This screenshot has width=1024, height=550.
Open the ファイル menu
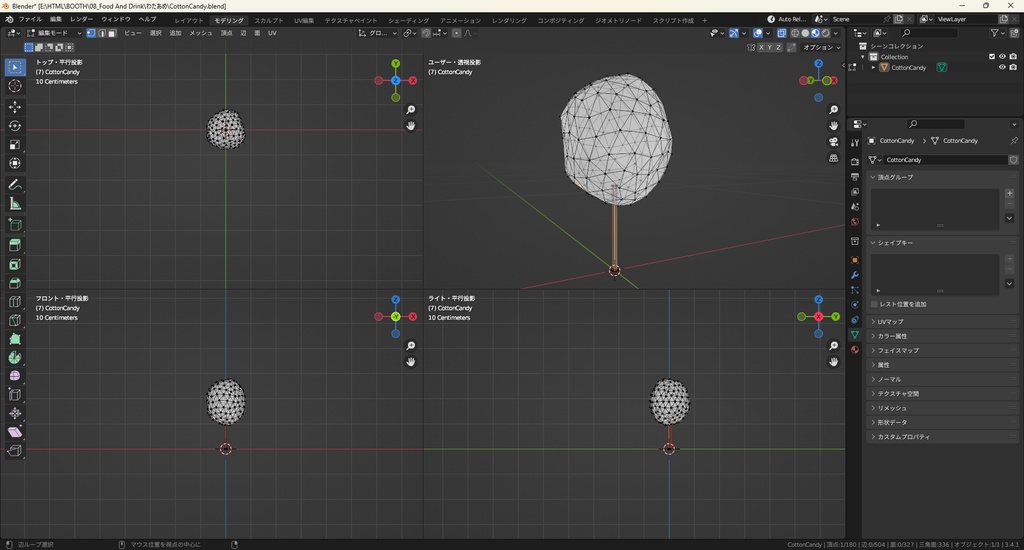pos(30,19)
